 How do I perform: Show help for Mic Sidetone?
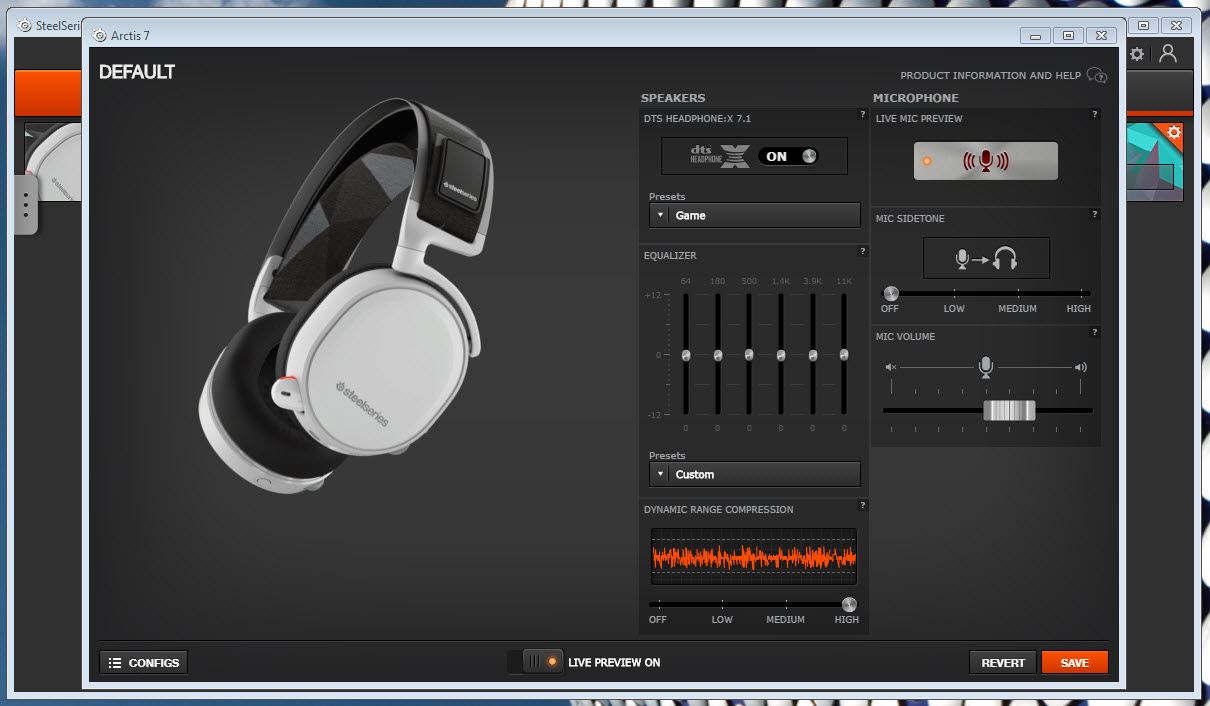[1095, 214]
